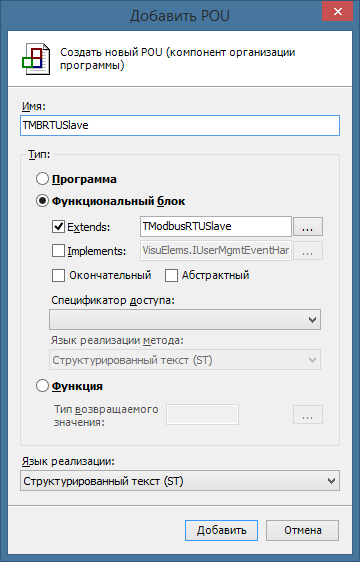Open the Язык реализации метода dropdown
Viewport: 361px width, 563px height.
coord(185,360)
